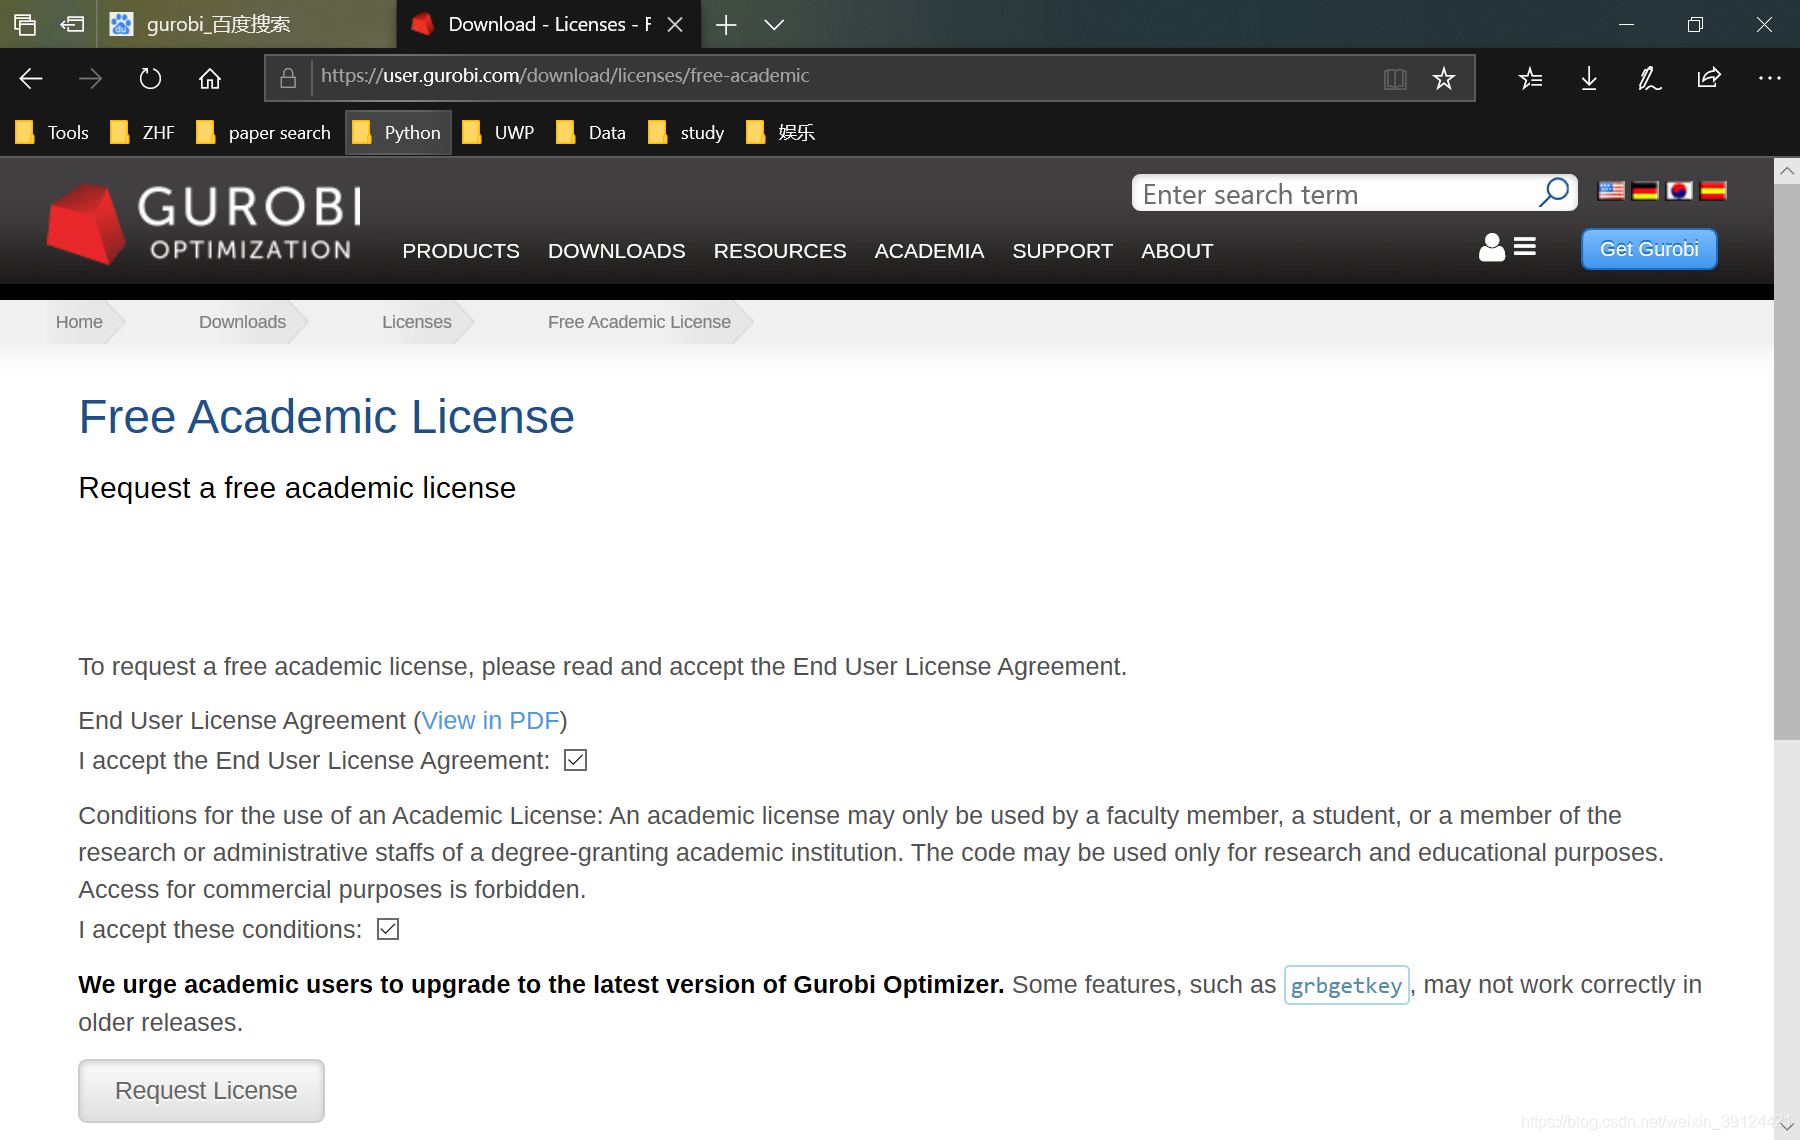Click the search magnifier icon
The width and height of the screenshot is (1800, 1140).
pyautogui.click(x=1554, y=192)
